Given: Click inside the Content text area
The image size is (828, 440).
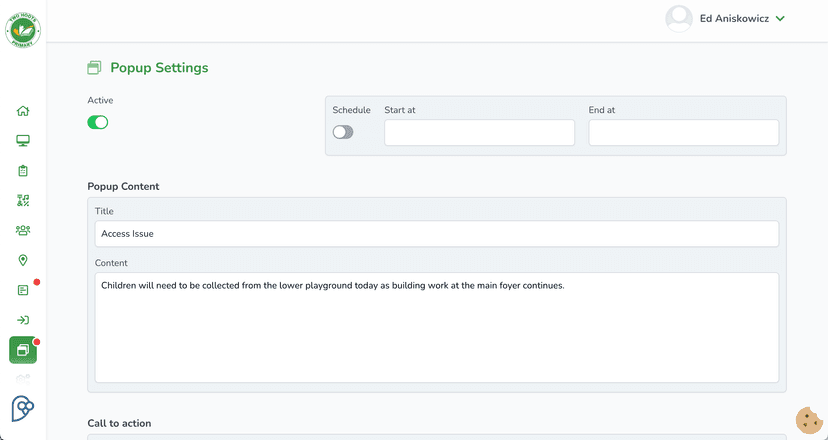Looking at the screenshot, I should [x=437, y=327].
